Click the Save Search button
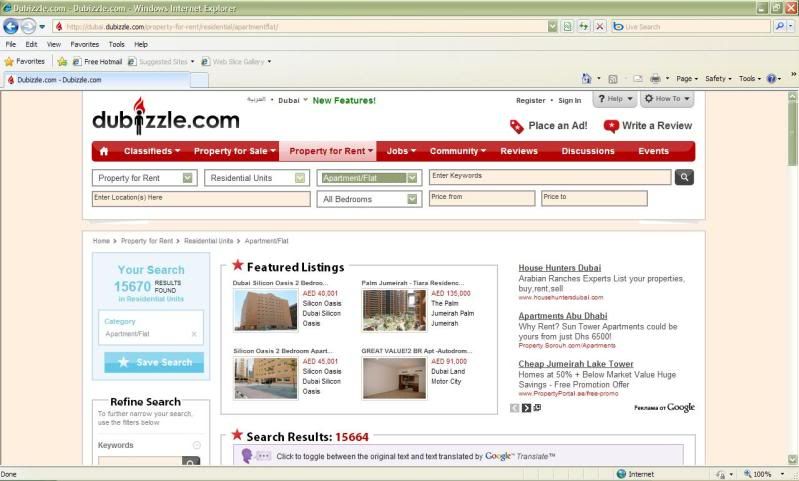The width and height of the screenshot is (799, 481). [154, 362]
